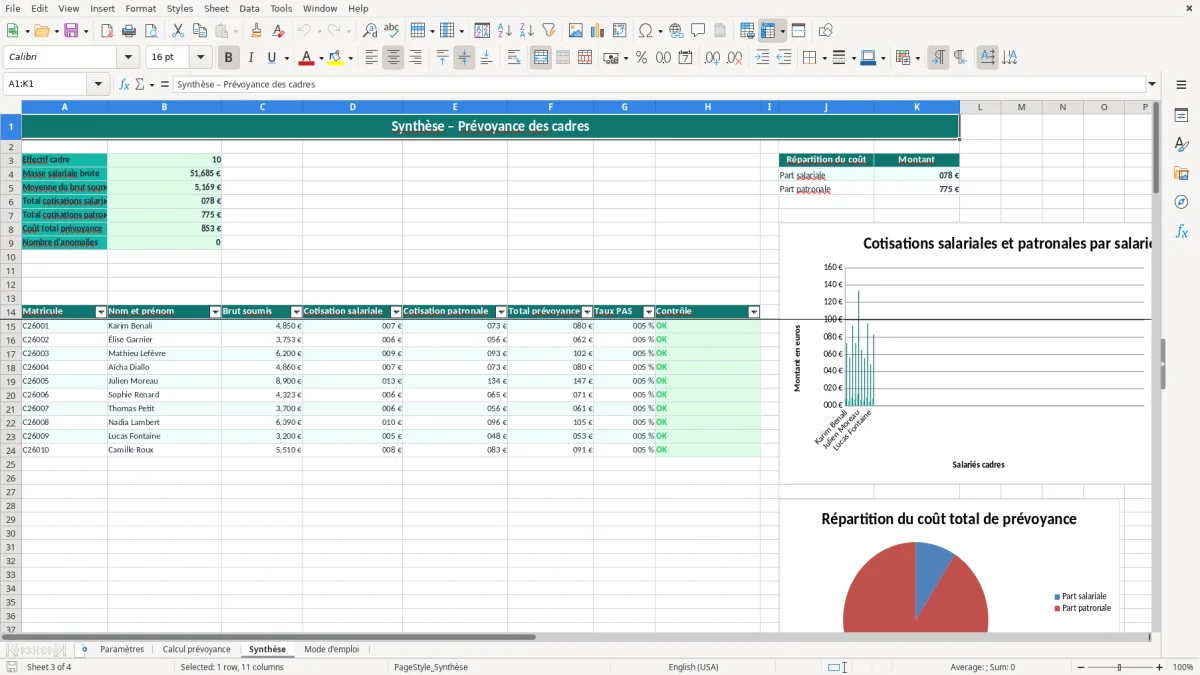Apply the red font color swatch

click(x=307, y=58)
